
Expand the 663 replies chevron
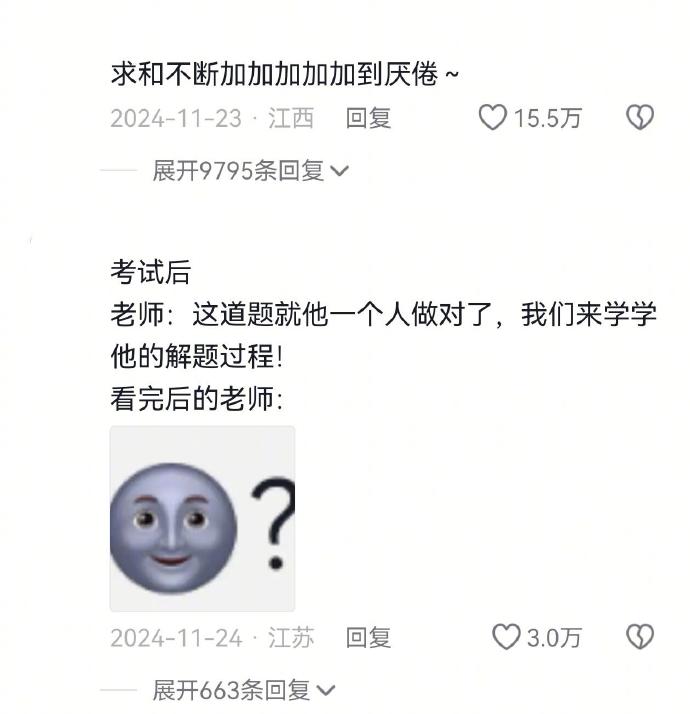tap(326, 691)
